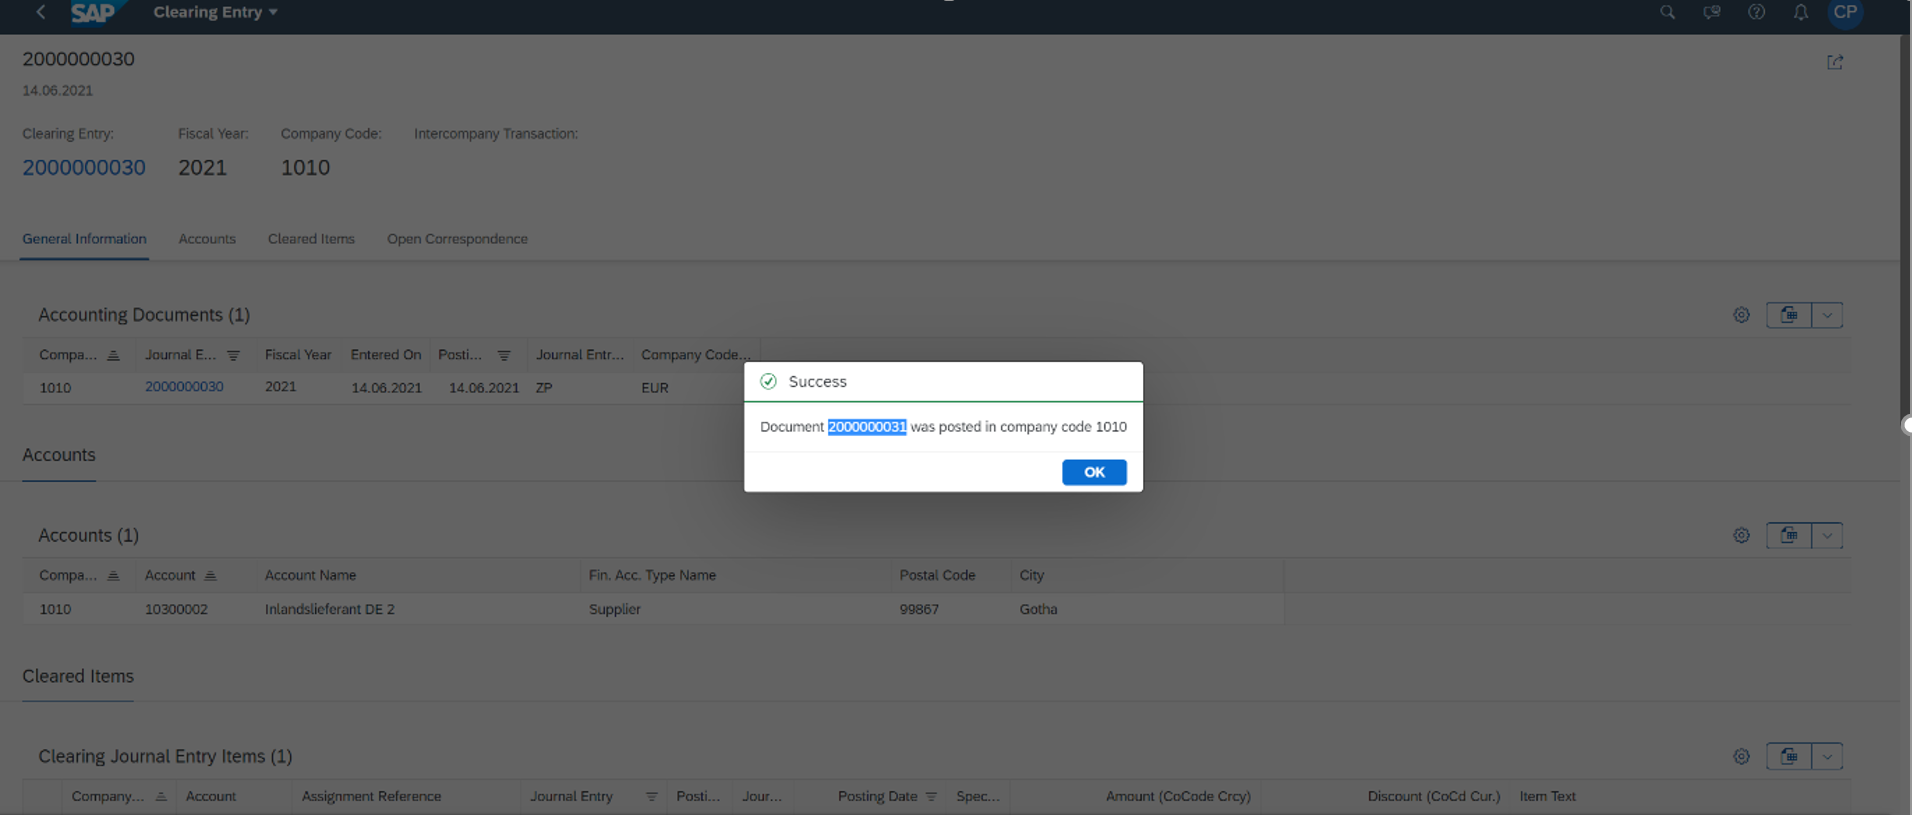1912x815 pixels.
Task: Click the Success checkmark icon in dialog
Action: click(768, 381)
